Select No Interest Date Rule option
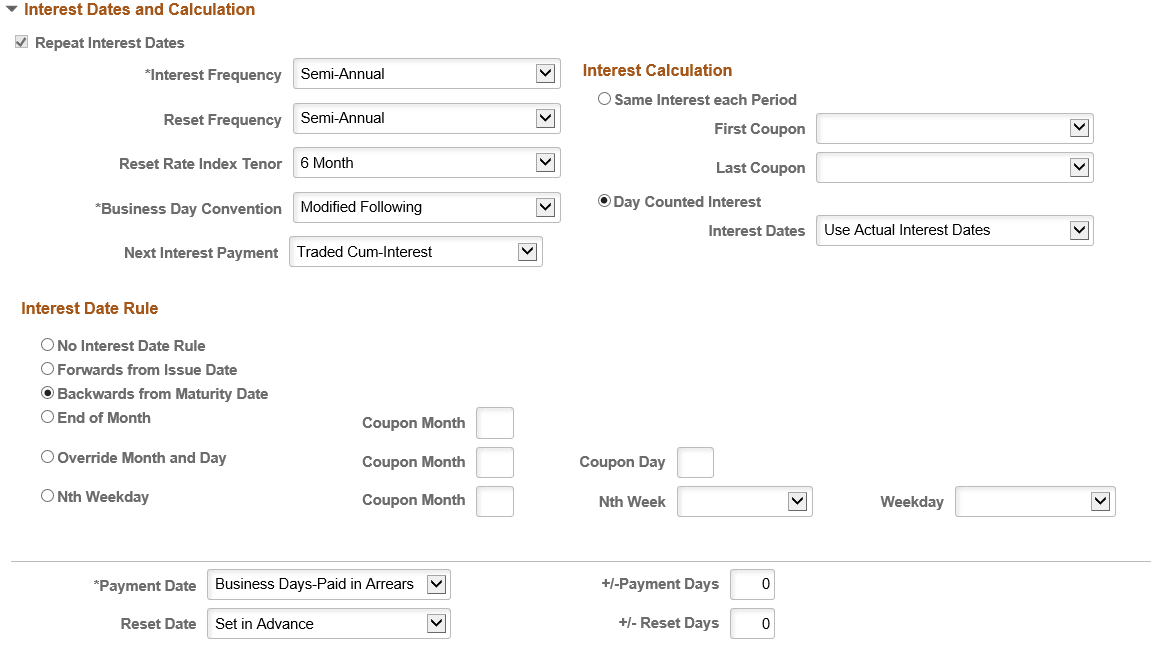 coord(47,345)
